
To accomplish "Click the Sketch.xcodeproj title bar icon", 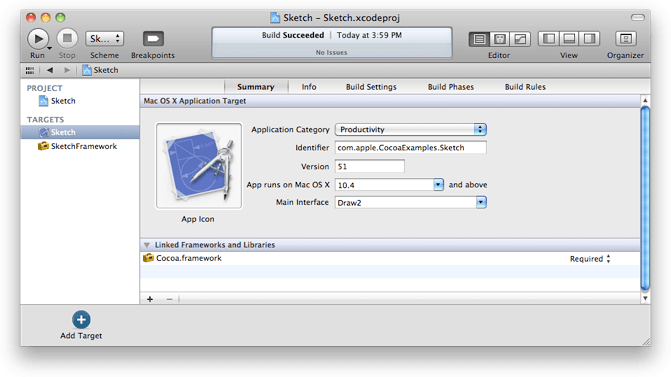I will click(x=275, y=18).
